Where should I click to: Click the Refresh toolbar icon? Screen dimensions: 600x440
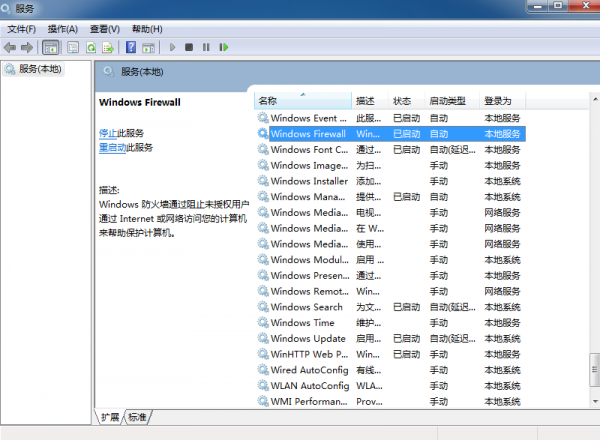(91, 47)
